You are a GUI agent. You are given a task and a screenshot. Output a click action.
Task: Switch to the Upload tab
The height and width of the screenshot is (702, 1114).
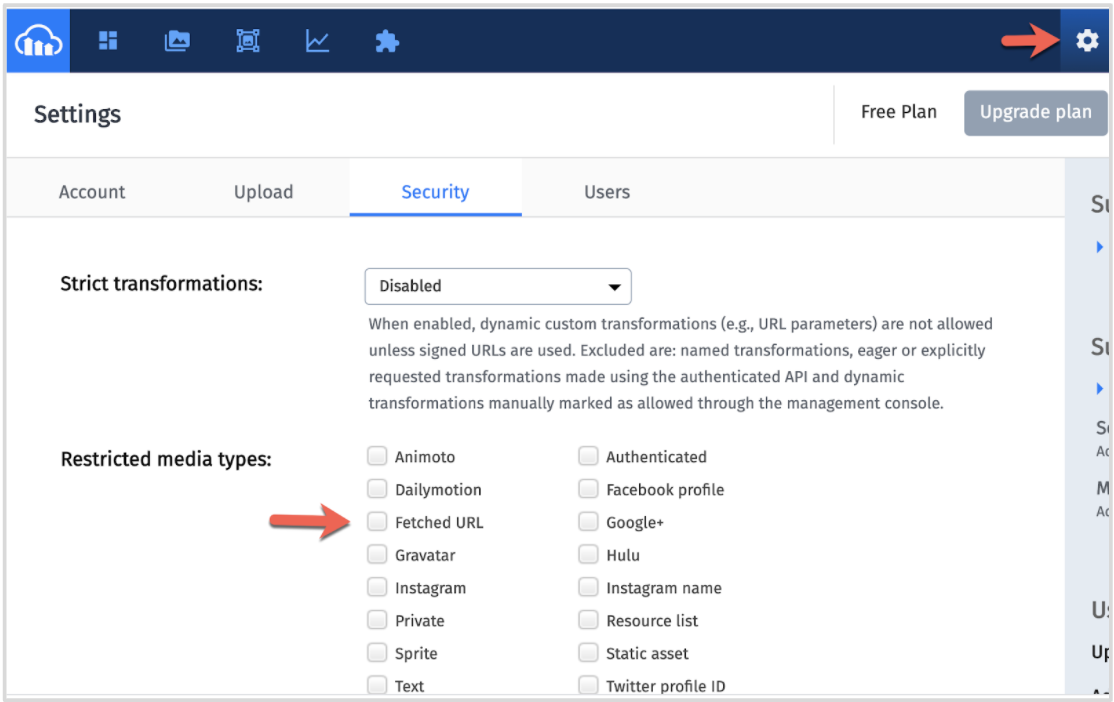263,192
